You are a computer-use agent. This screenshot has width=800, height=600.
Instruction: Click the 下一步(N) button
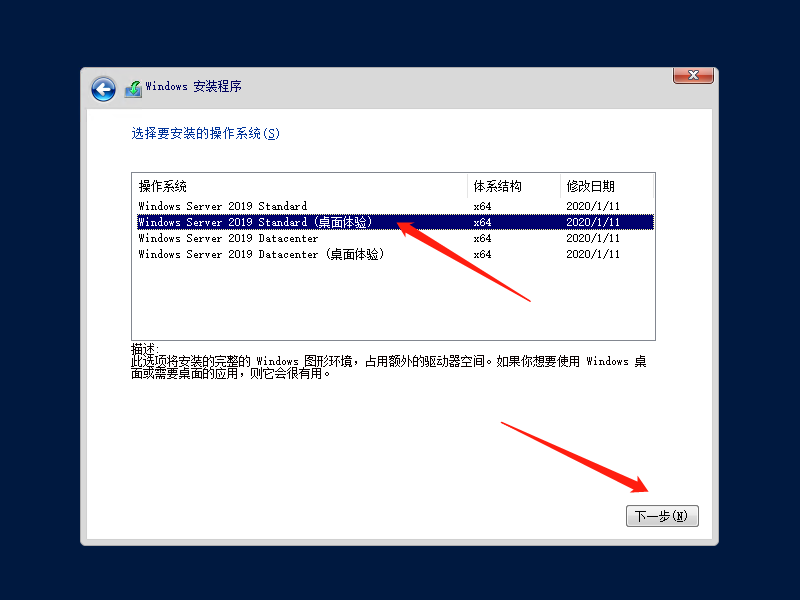[x=662, y=516]
